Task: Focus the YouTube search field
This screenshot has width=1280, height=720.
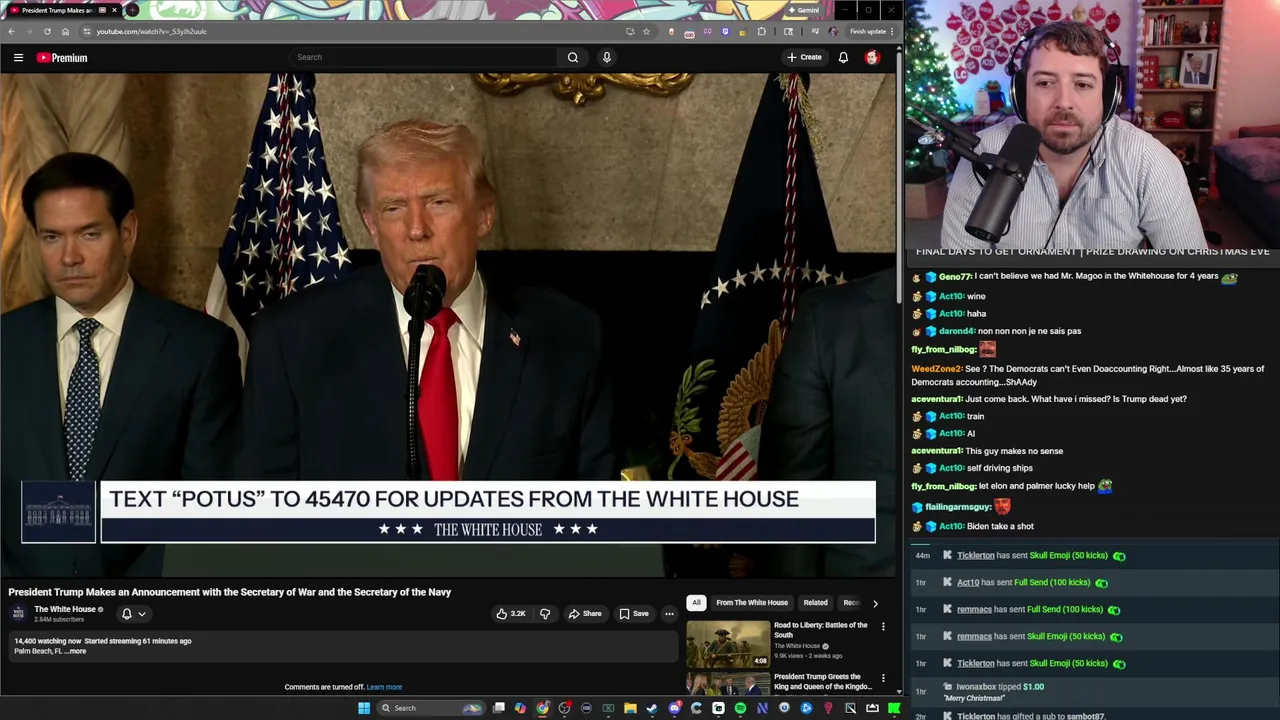Action: click(424, 57)
